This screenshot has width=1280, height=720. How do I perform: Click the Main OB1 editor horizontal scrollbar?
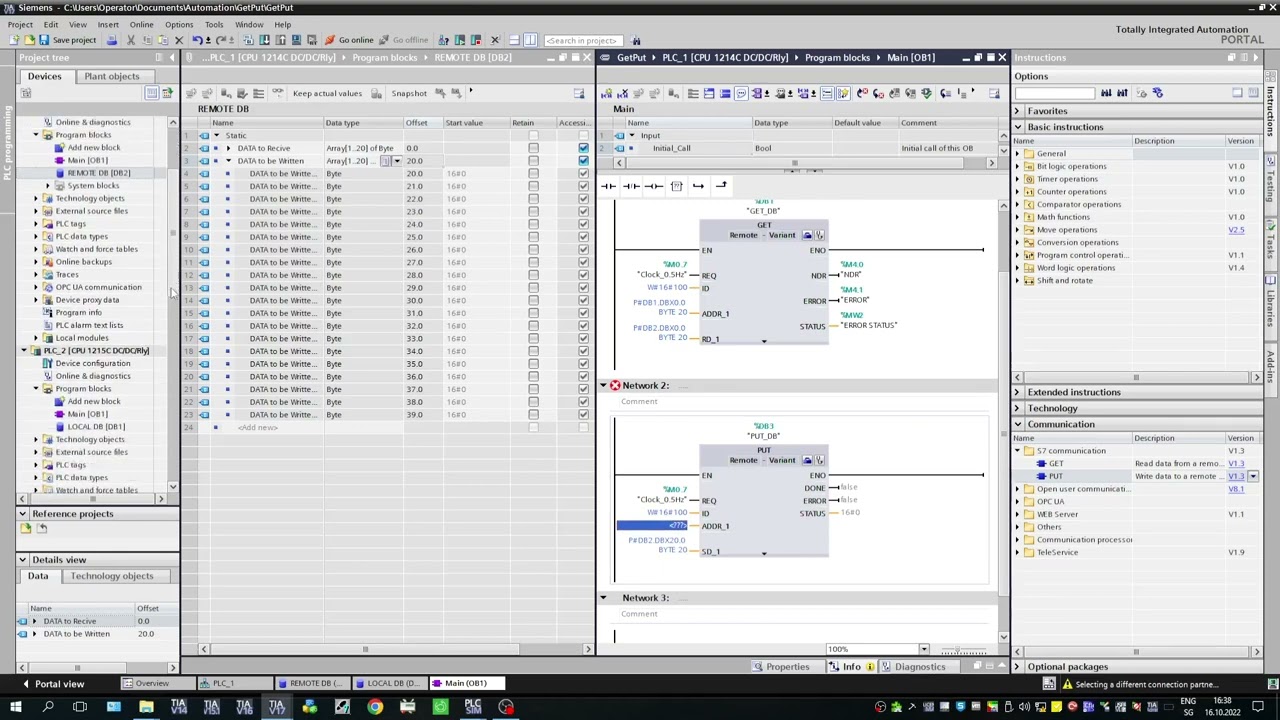click(795, 163)
